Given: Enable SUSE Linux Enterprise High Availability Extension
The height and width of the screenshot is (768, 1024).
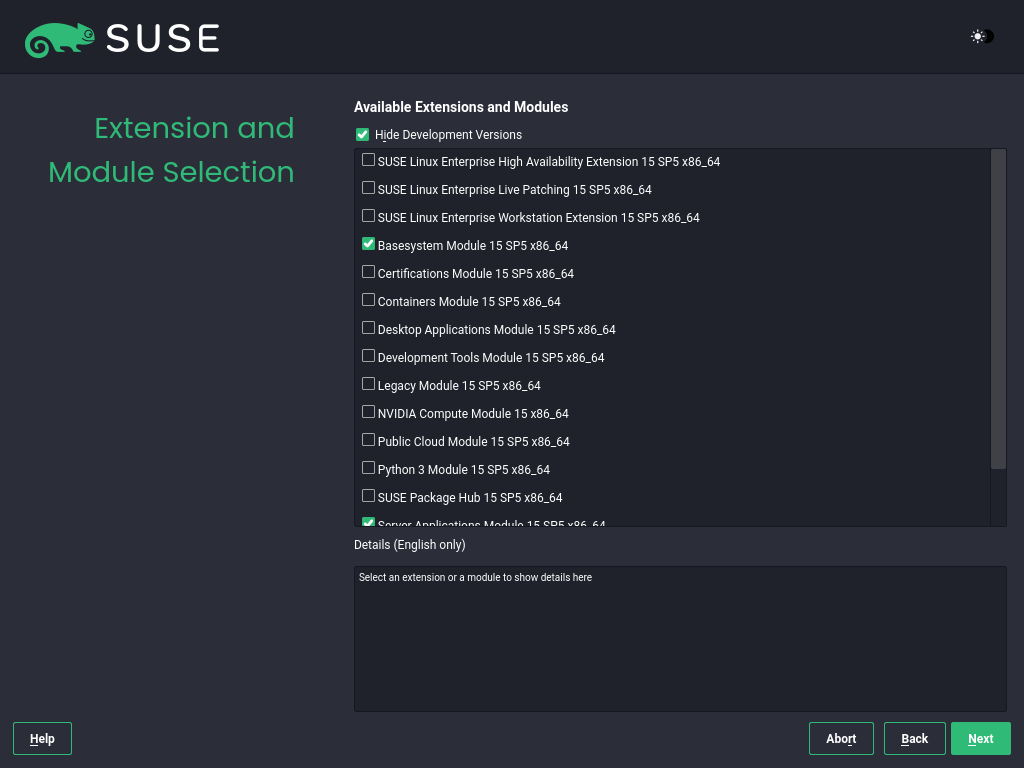Looking at the screenshot, I should (x=368, y=159).
